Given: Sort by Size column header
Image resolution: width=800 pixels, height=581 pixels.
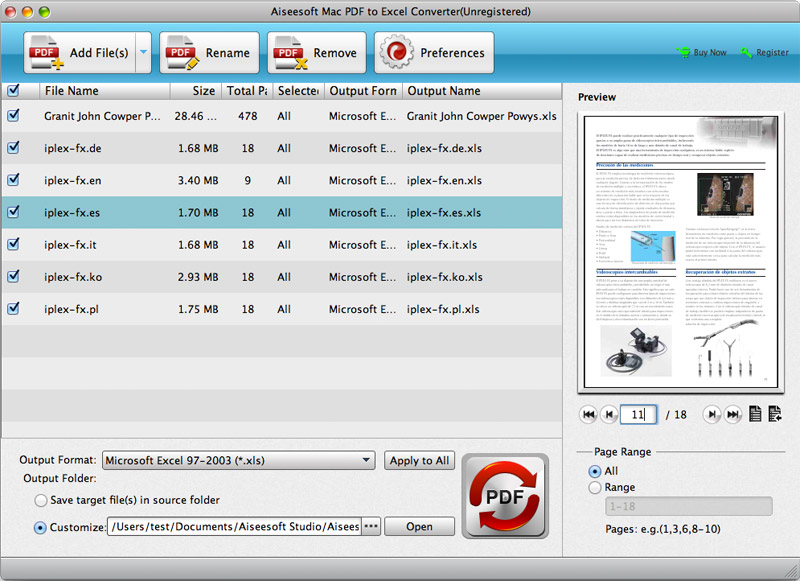Looking at the screenshot, I should tap(196, 91).
